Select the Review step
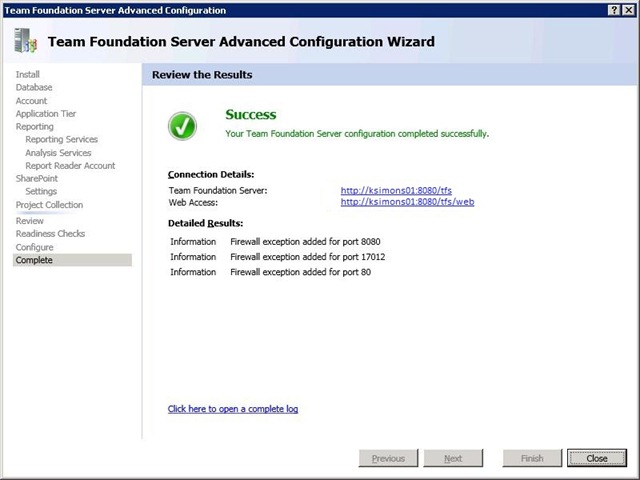Image resolution: width=640 pixels, height=480 pixels. pyautogui.click(x=30, y=221)
